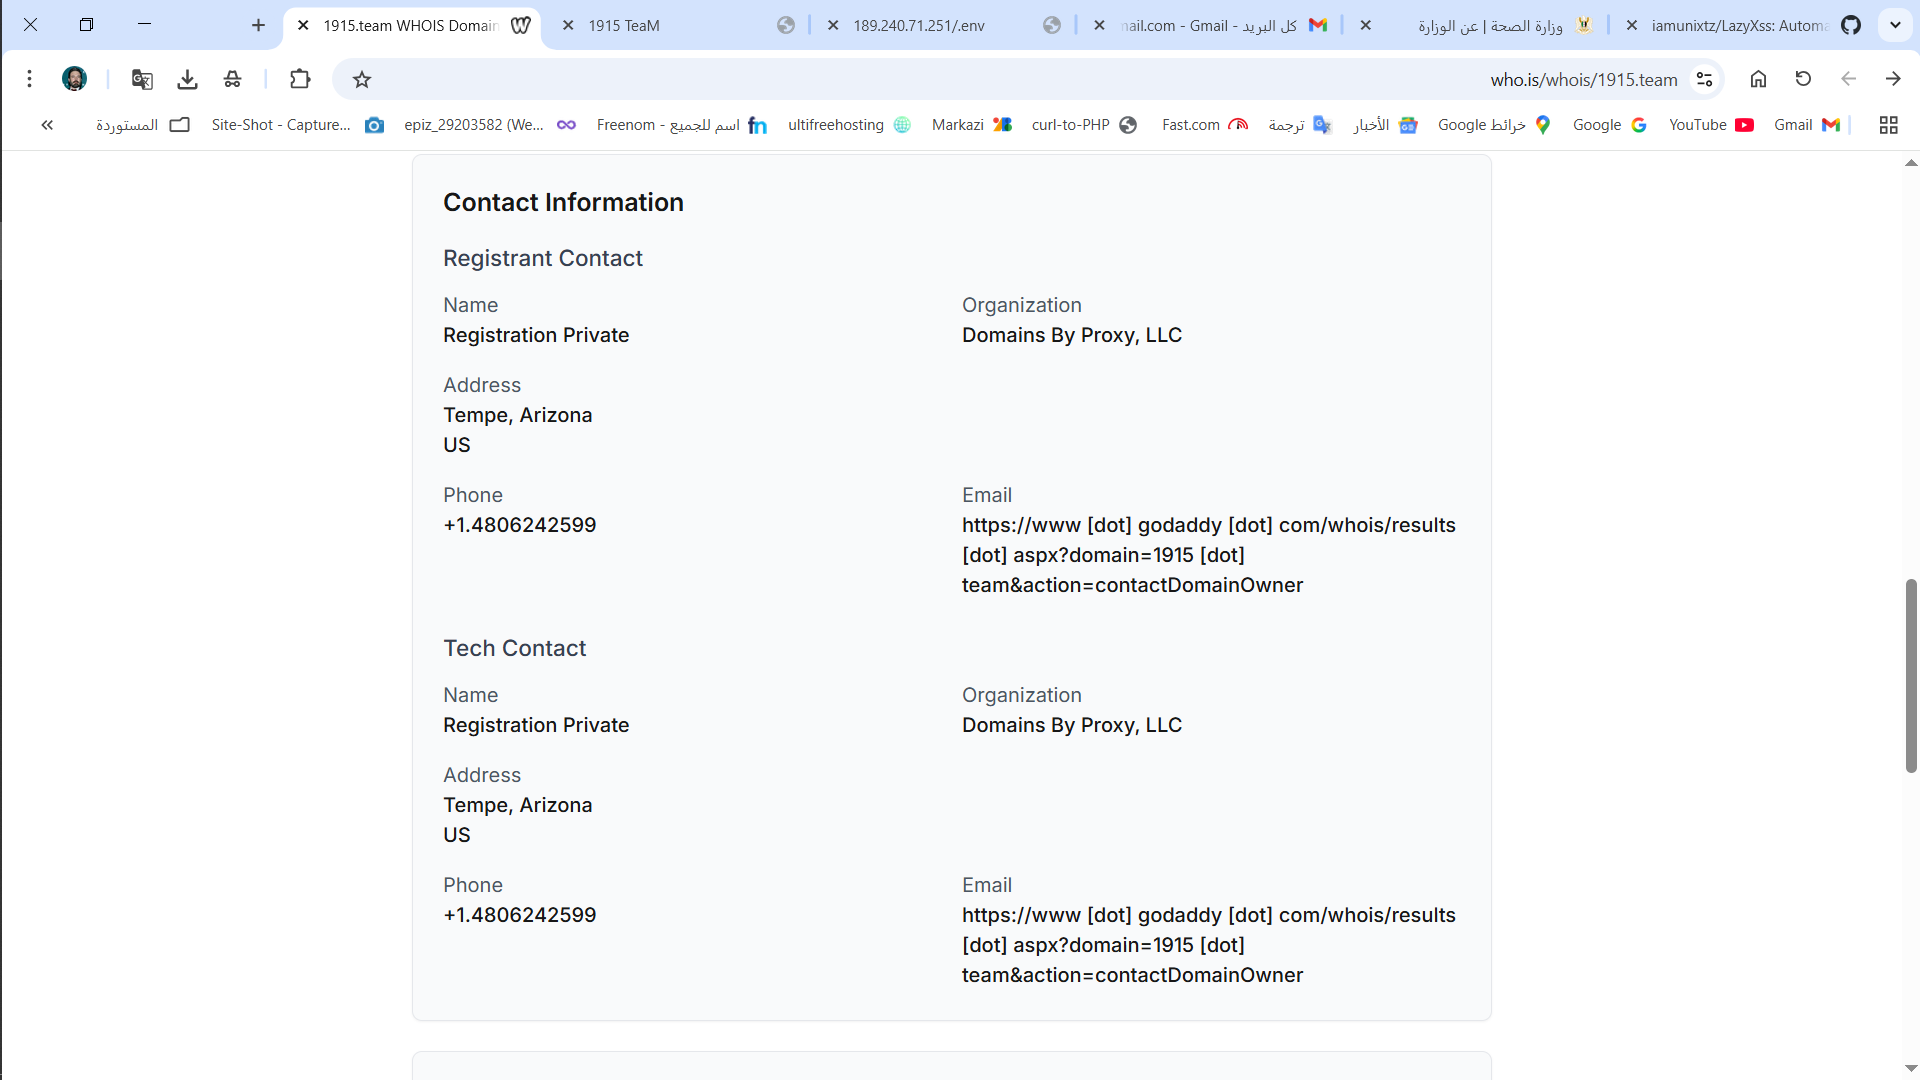Navigate back with the left arrow
This screenshot has height=1080, width=1920.
coord(1848,79)
